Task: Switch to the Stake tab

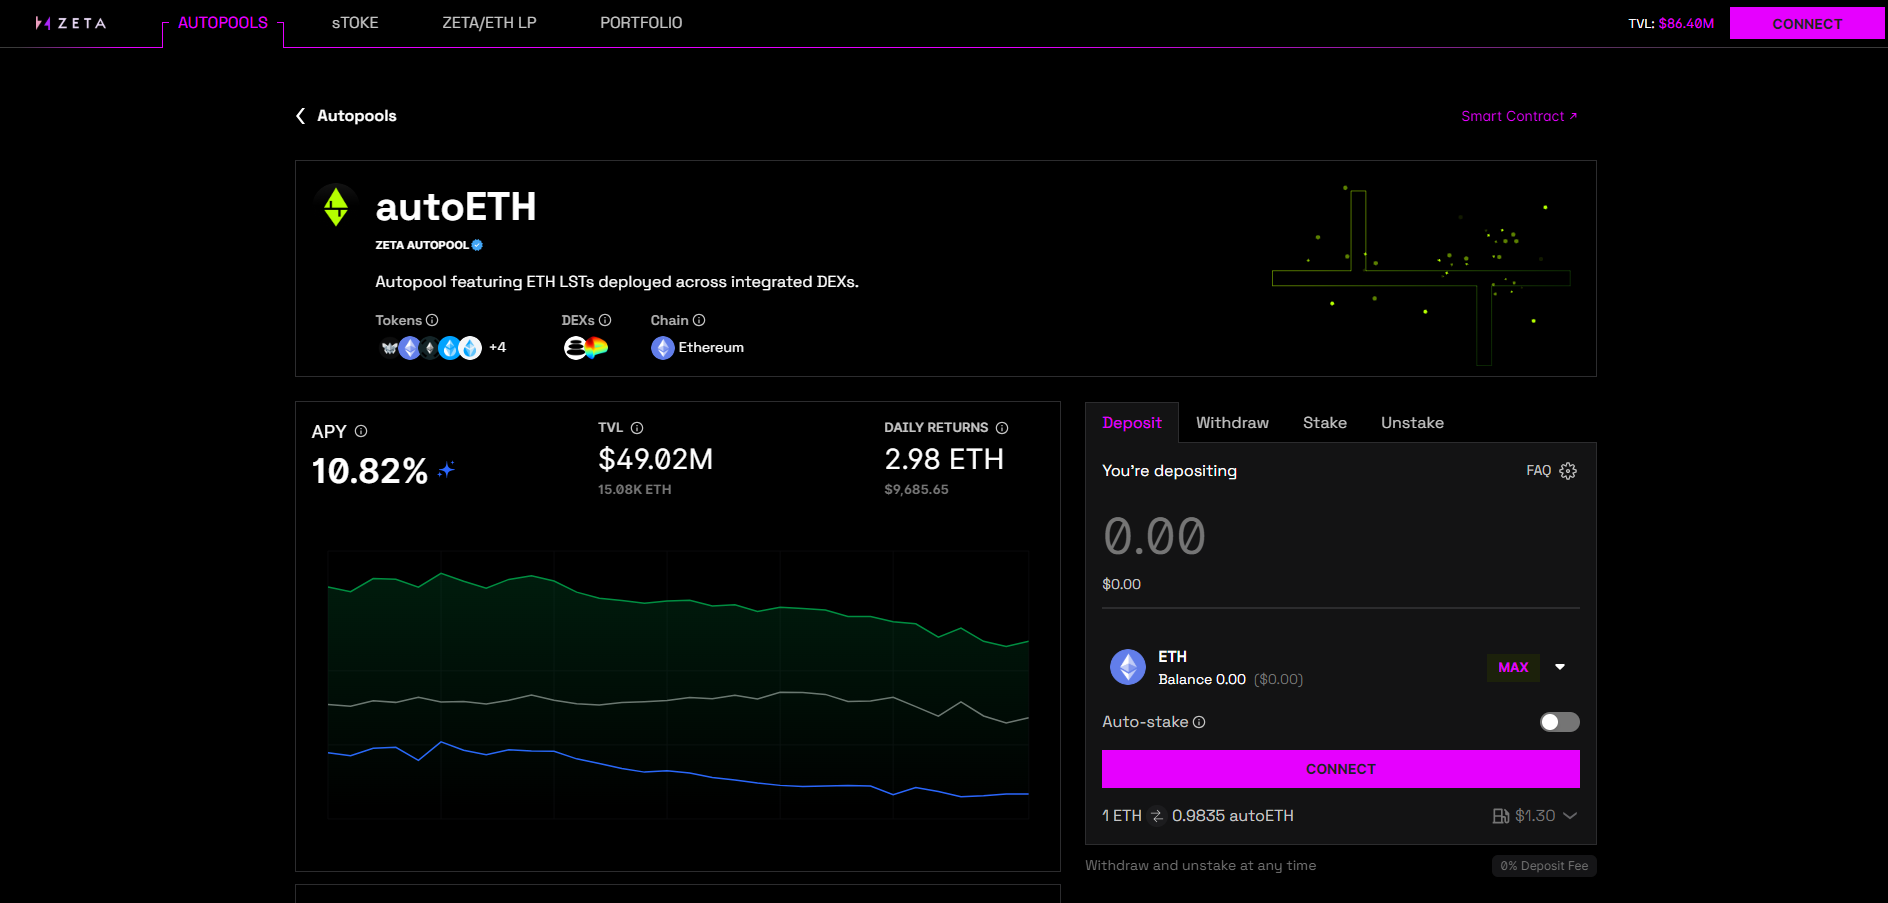Action: coord(1325,423)
